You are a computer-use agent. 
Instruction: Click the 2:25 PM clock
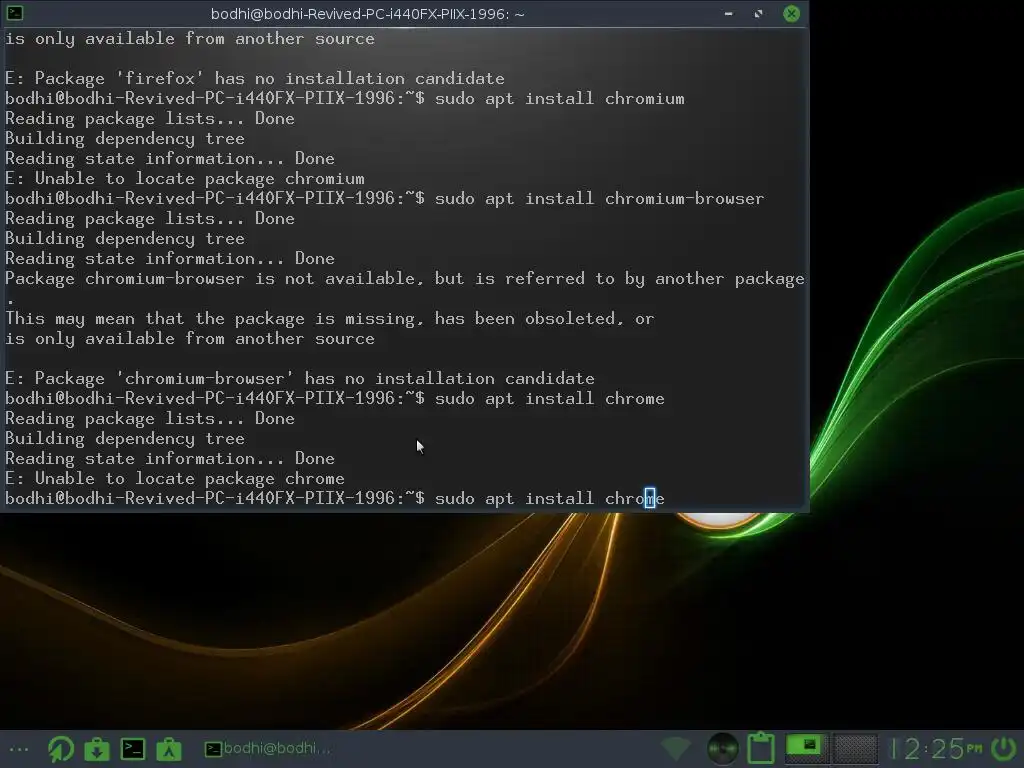[938, 748]
